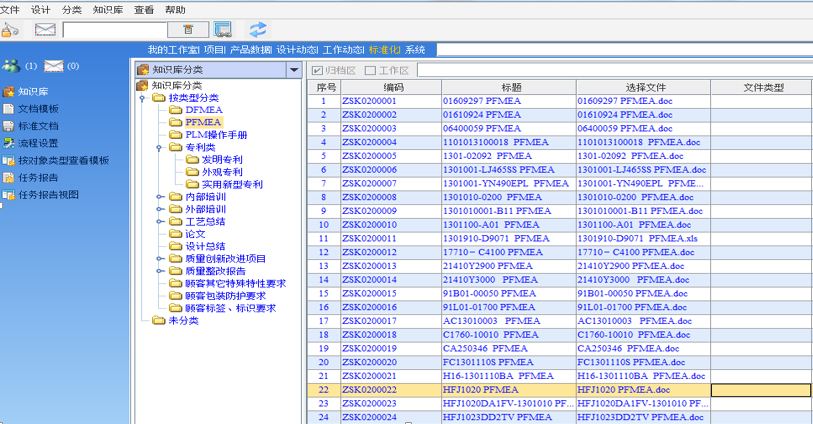This screenshot has height=424, width=813.
Task: Click the envelope mail icon in toolbar
Action: pyautogui.click(x=45, y=30)
